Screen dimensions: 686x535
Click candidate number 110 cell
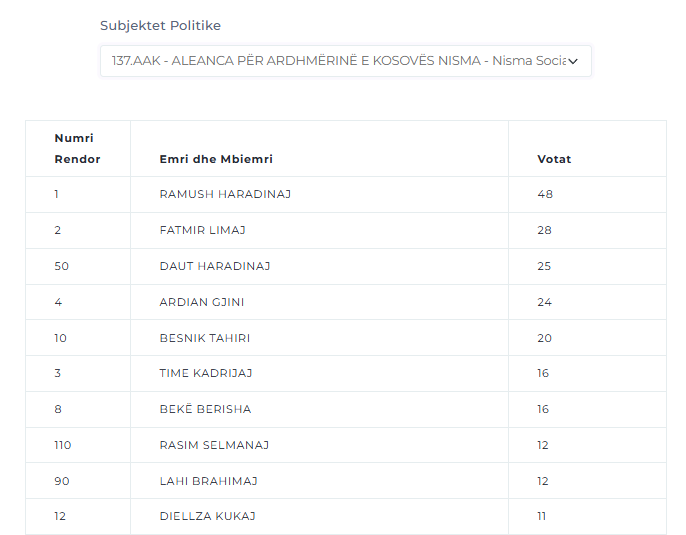pos(78,445)
